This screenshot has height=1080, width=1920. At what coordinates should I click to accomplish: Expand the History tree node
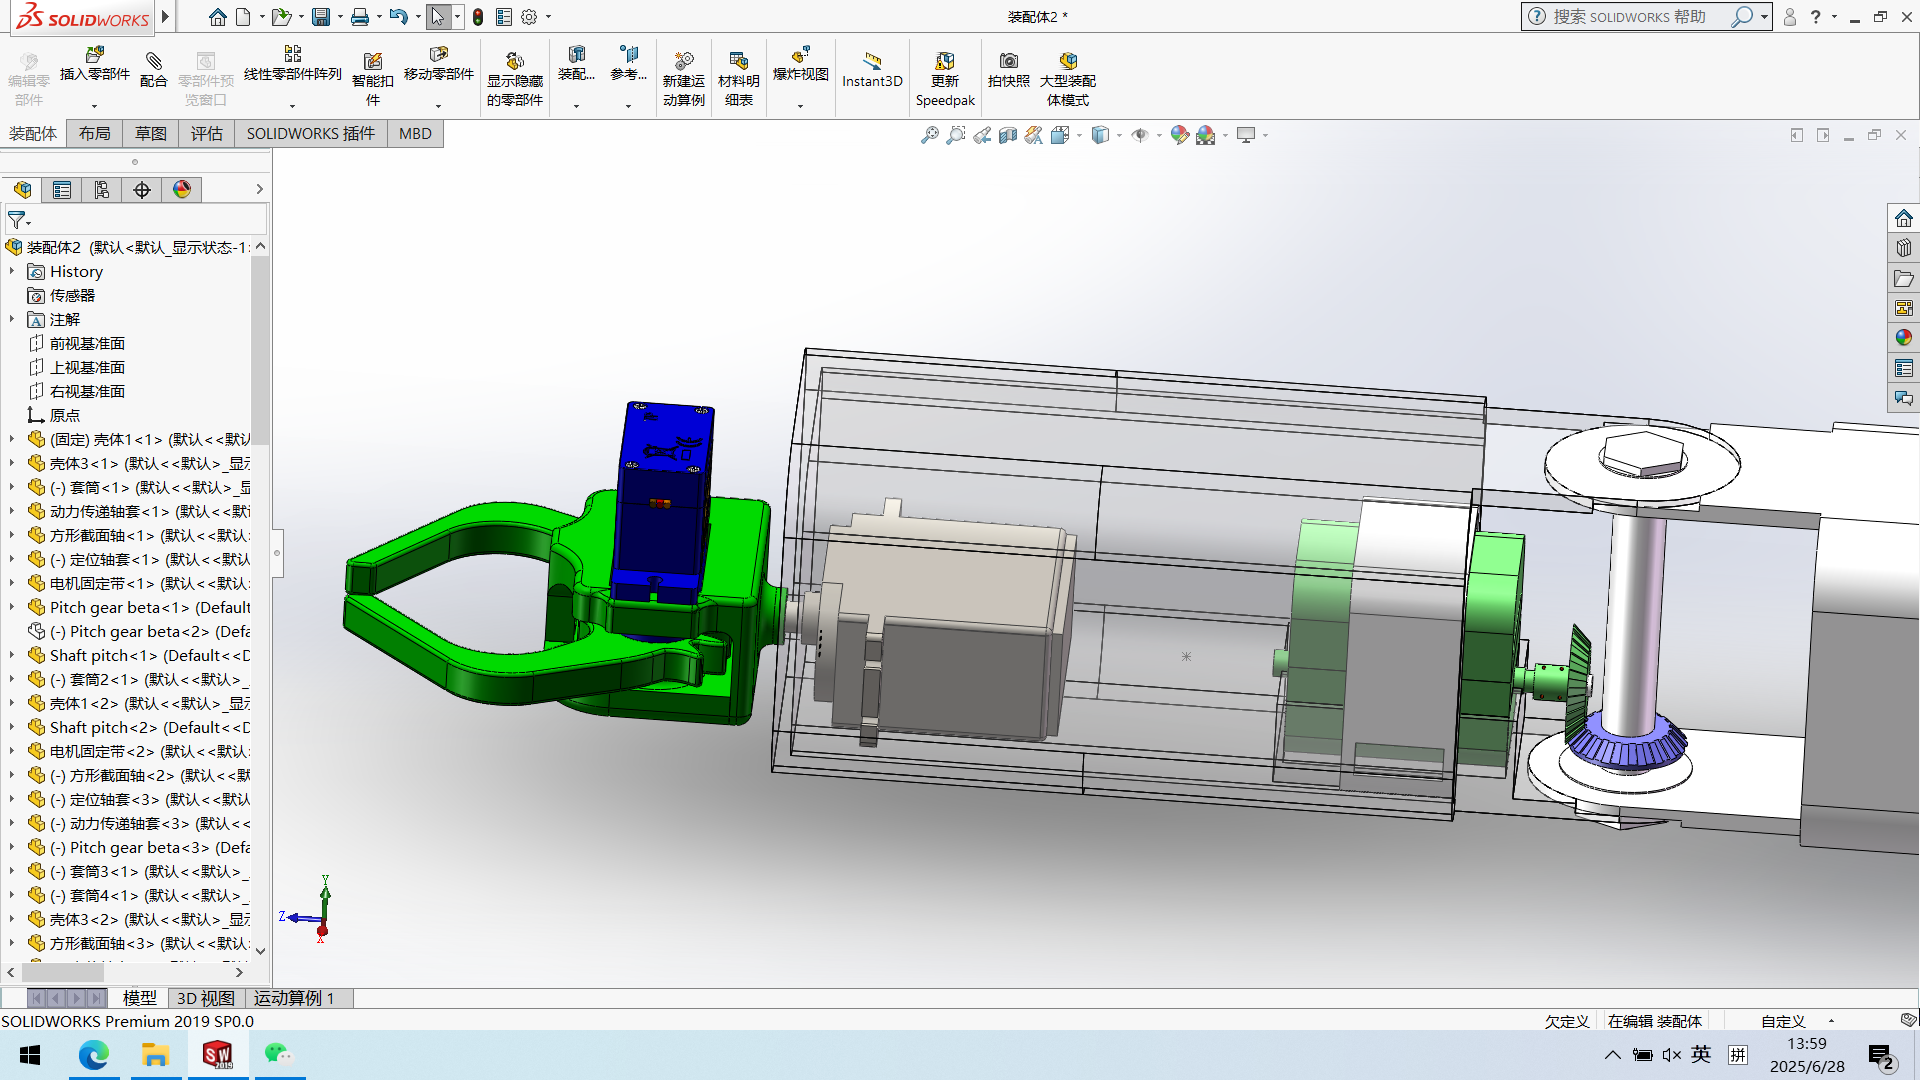pos(12,271)
